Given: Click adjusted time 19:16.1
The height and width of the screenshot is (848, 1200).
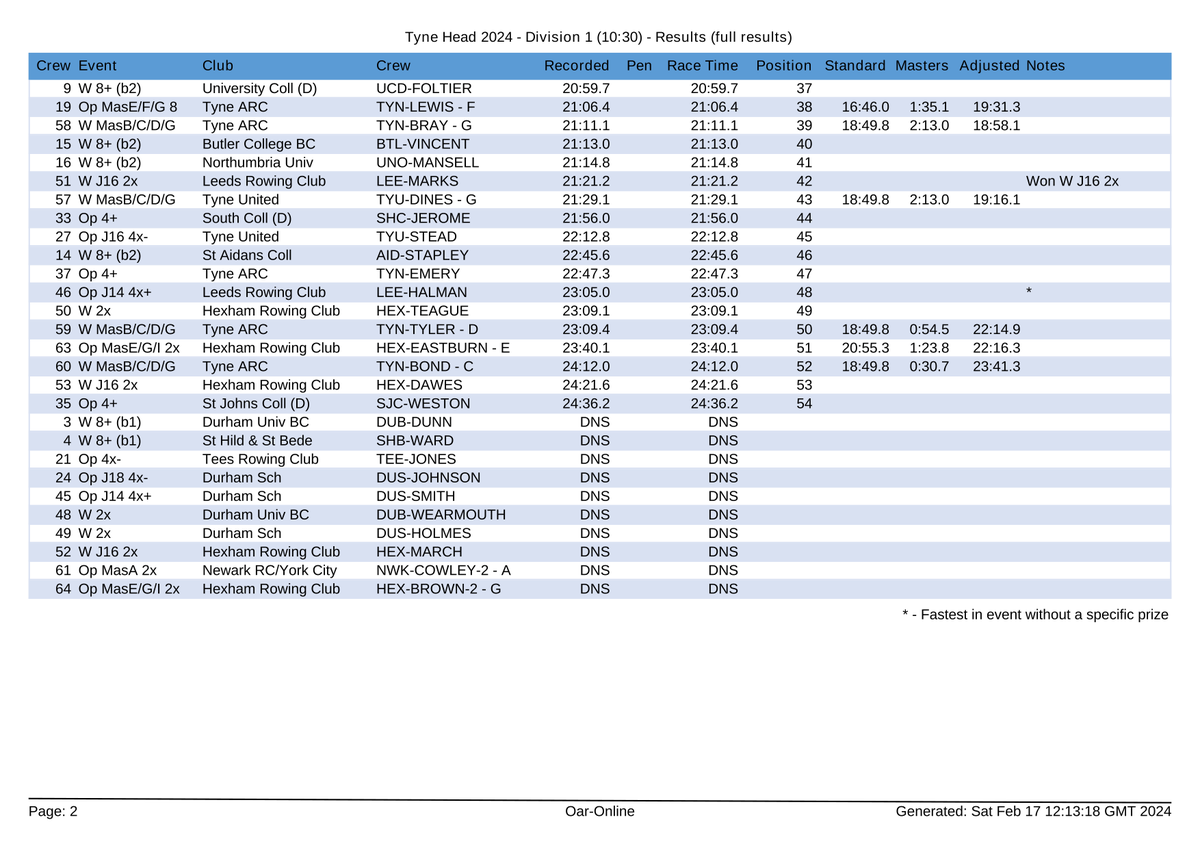Looking at the screenshot, I should [x=996, y=199].
